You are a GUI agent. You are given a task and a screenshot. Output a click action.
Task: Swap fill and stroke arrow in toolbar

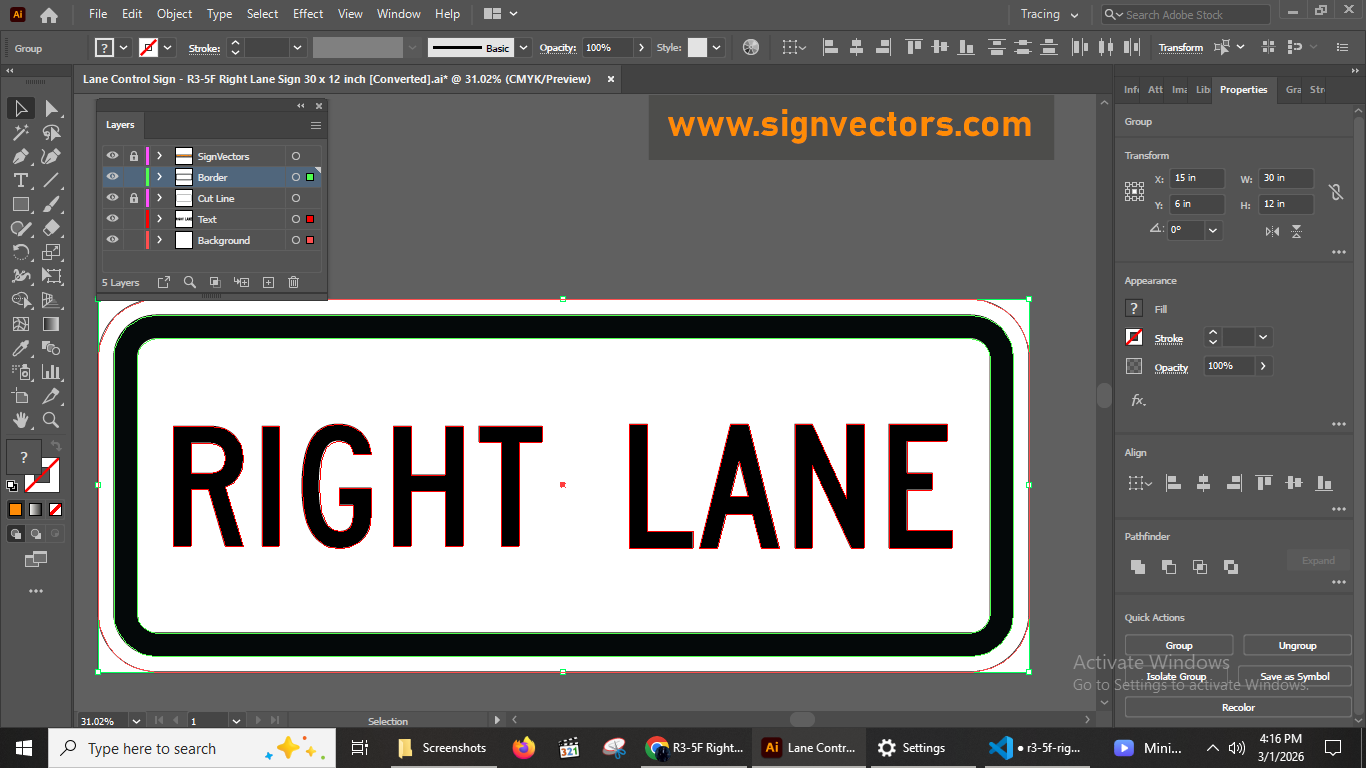(x=56, y=446)
